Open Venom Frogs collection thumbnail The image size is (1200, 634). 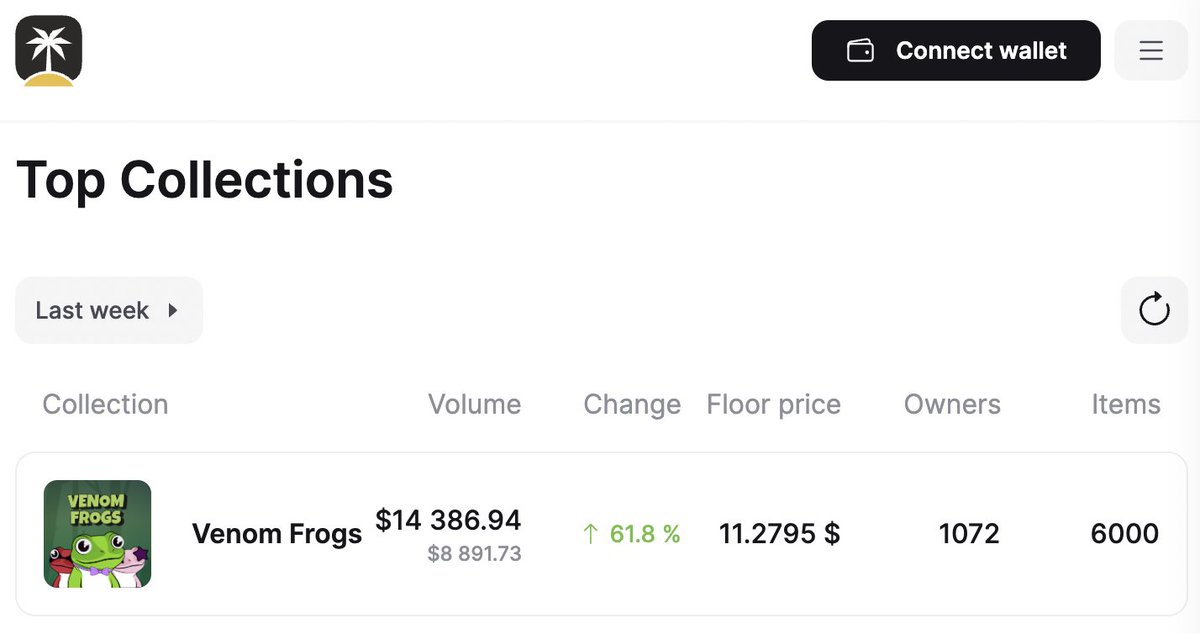coord(97,534)
